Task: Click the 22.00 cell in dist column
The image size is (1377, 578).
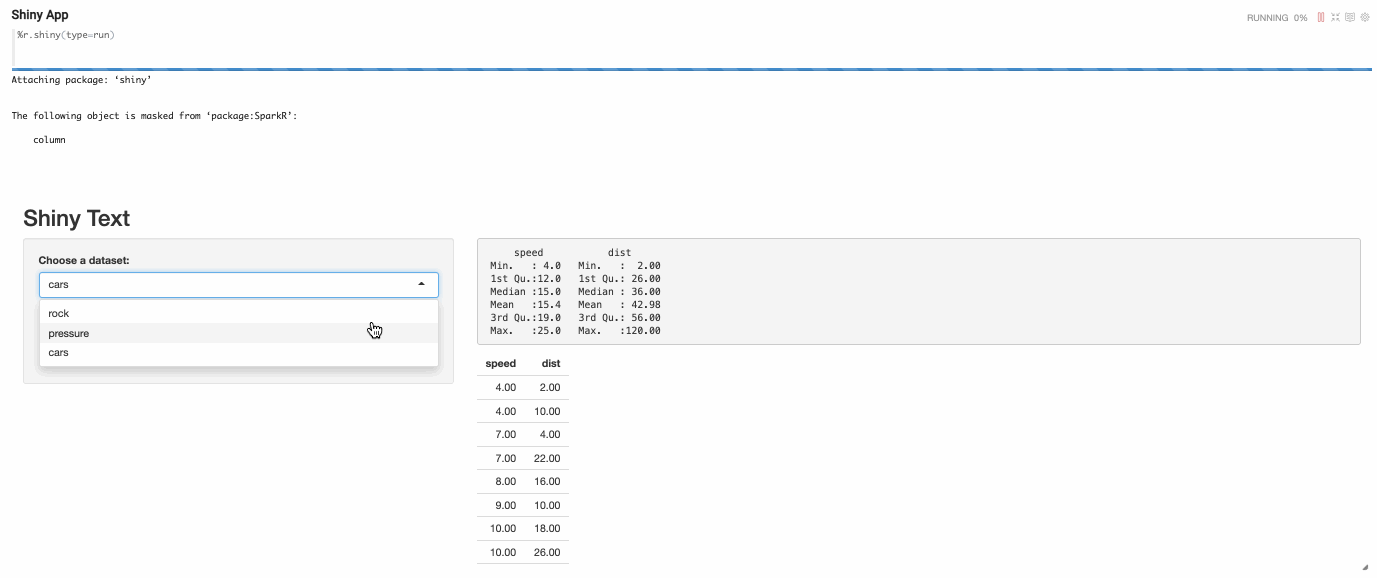Action: (547, 458)
